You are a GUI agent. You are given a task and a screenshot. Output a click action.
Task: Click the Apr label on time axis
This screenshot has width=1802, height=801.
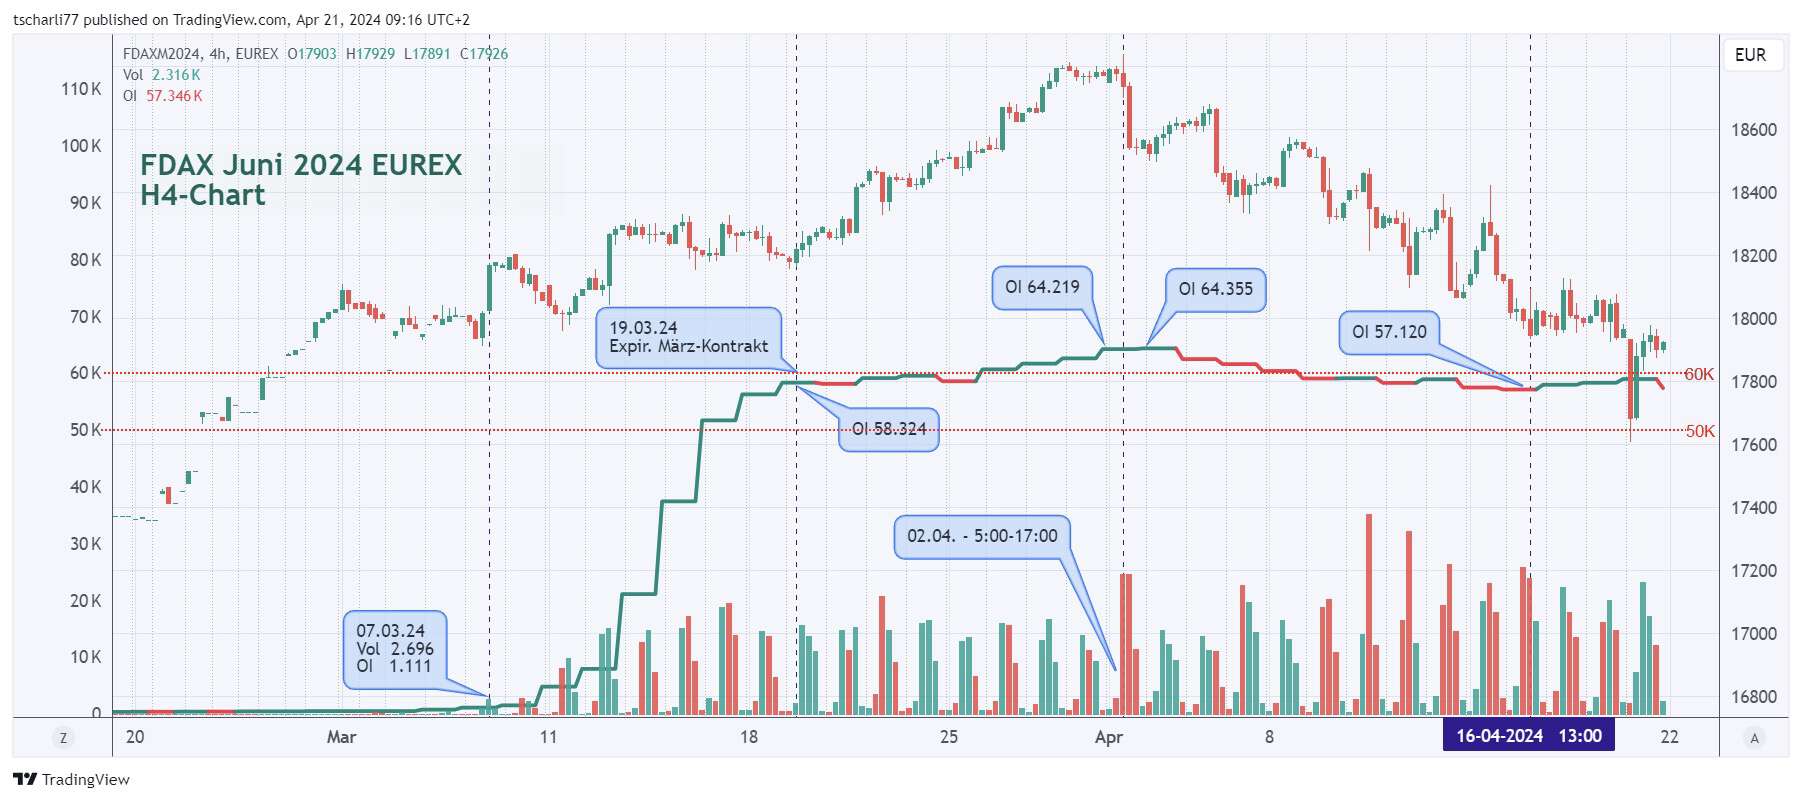click(x=1108, y=737)
